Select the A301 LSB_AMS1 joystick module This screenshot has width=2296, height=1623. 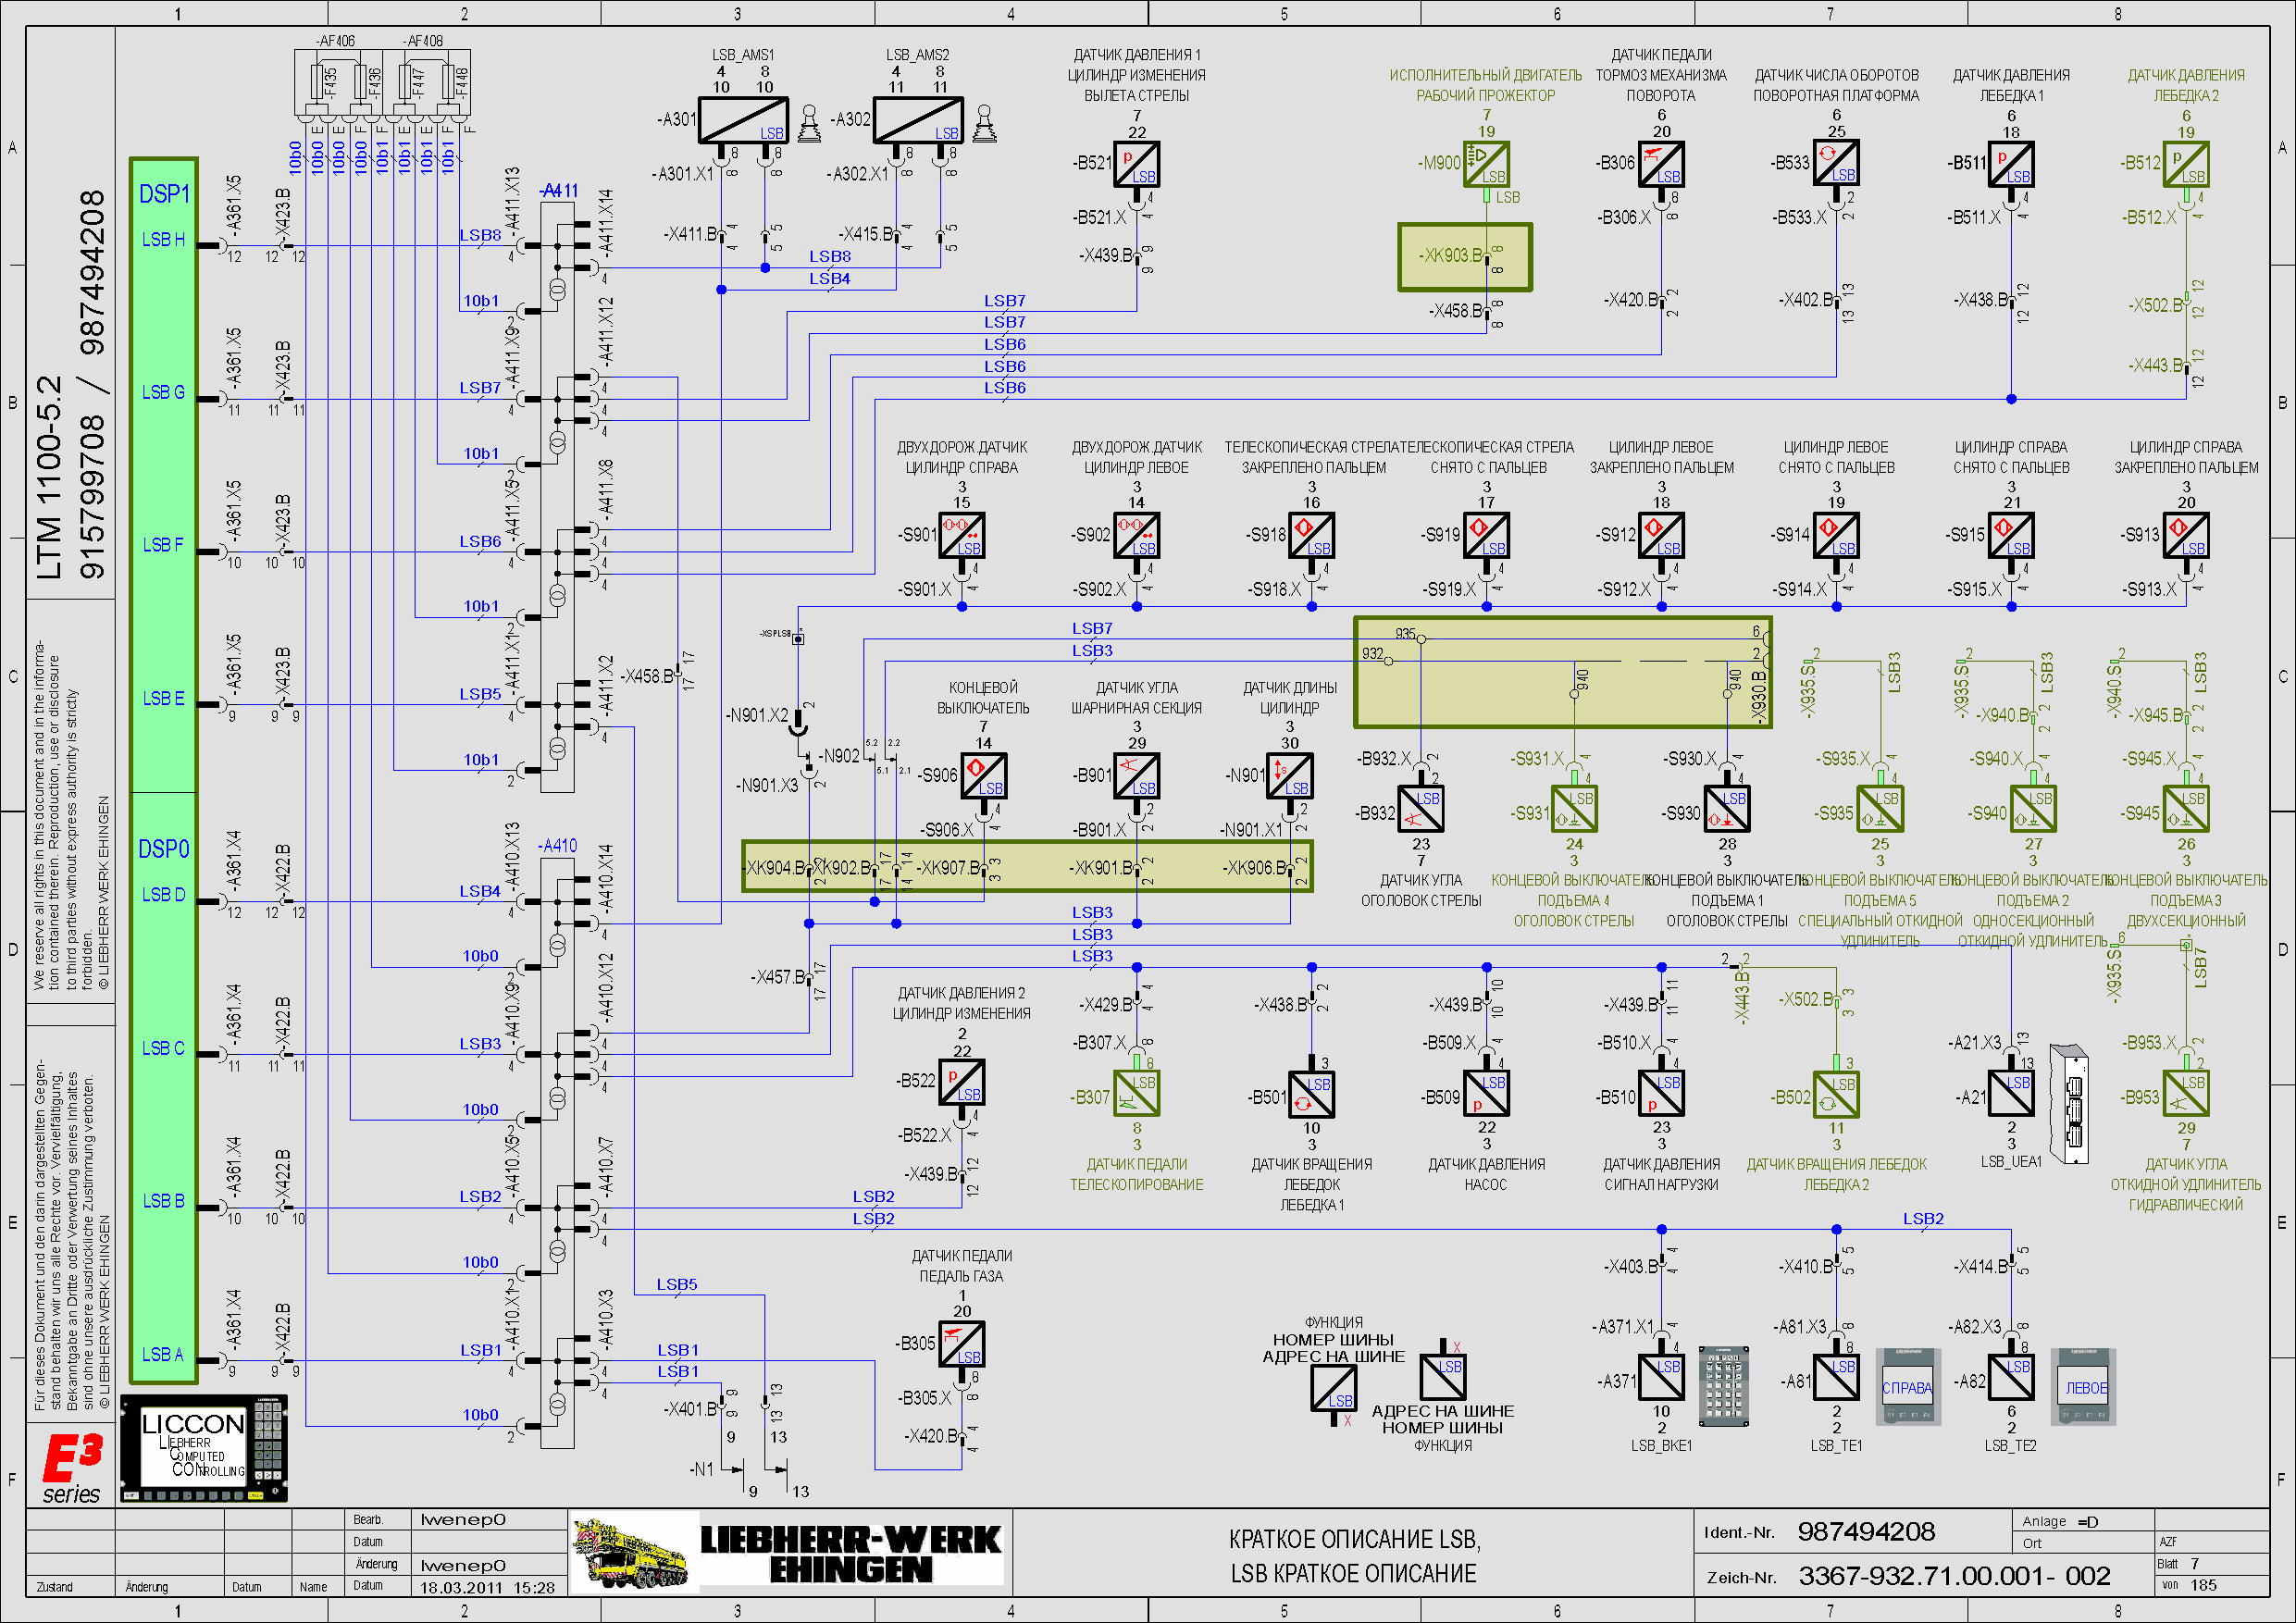[x=743, y=120]
